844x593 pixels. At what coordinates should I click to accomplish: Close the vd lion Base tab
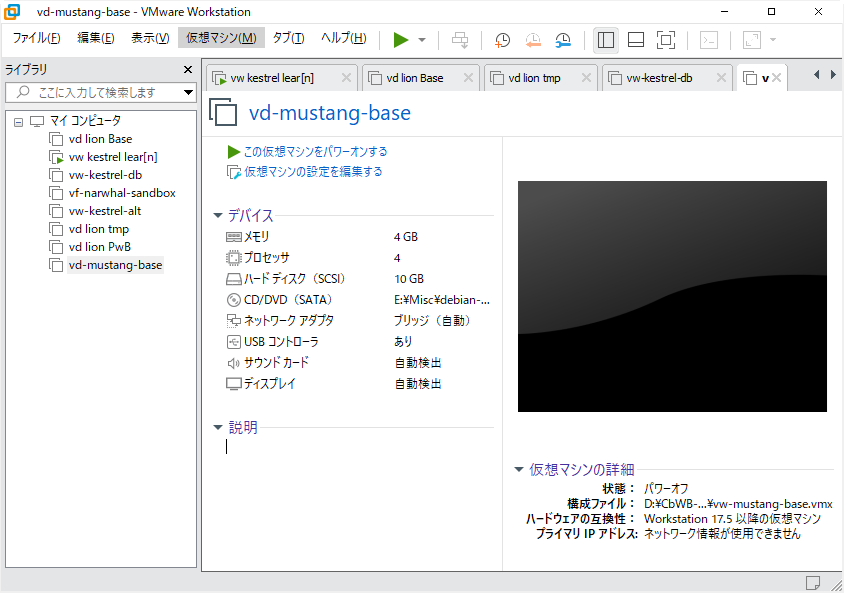467,78
